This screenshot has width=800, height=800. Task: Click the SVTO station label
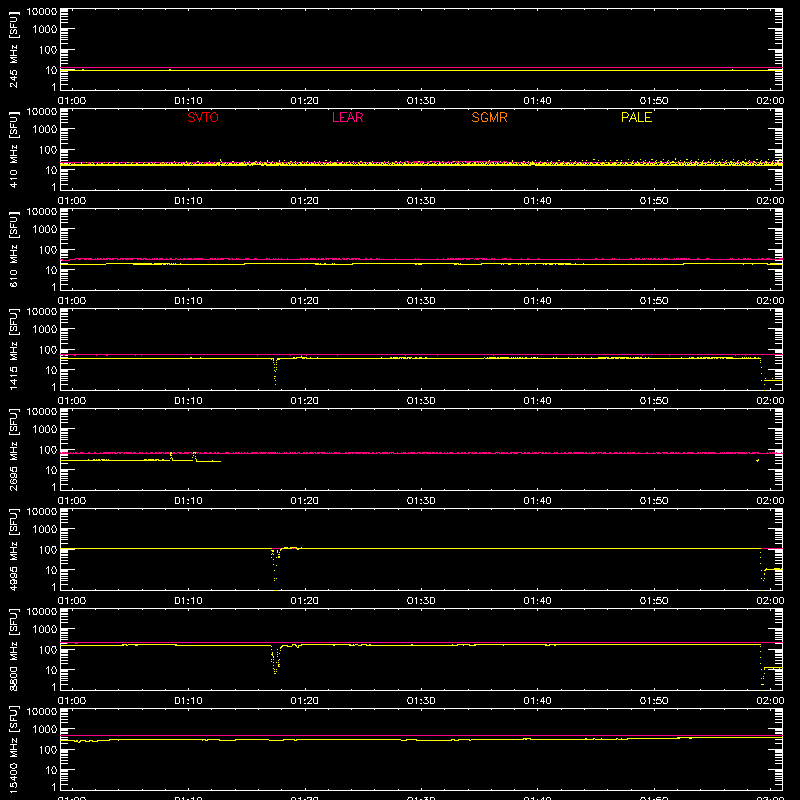(x=203, y=117)
